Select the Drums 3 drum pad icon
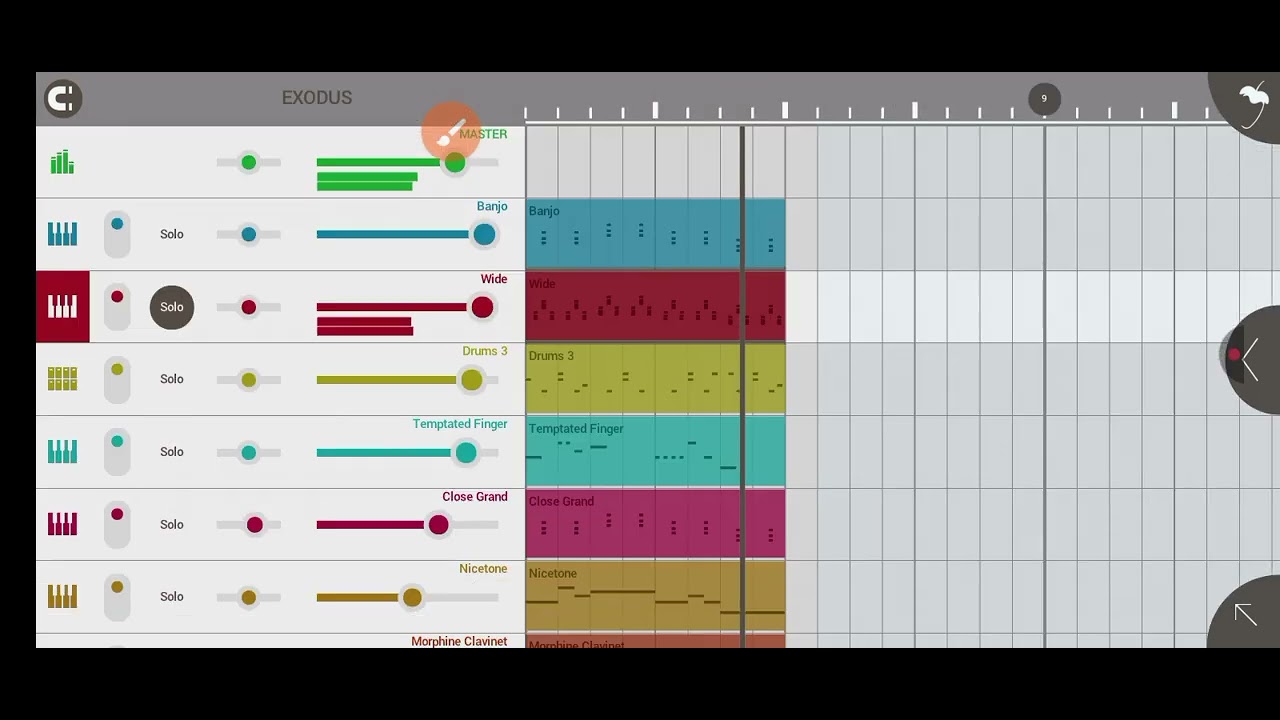 [x=62, y=379]
